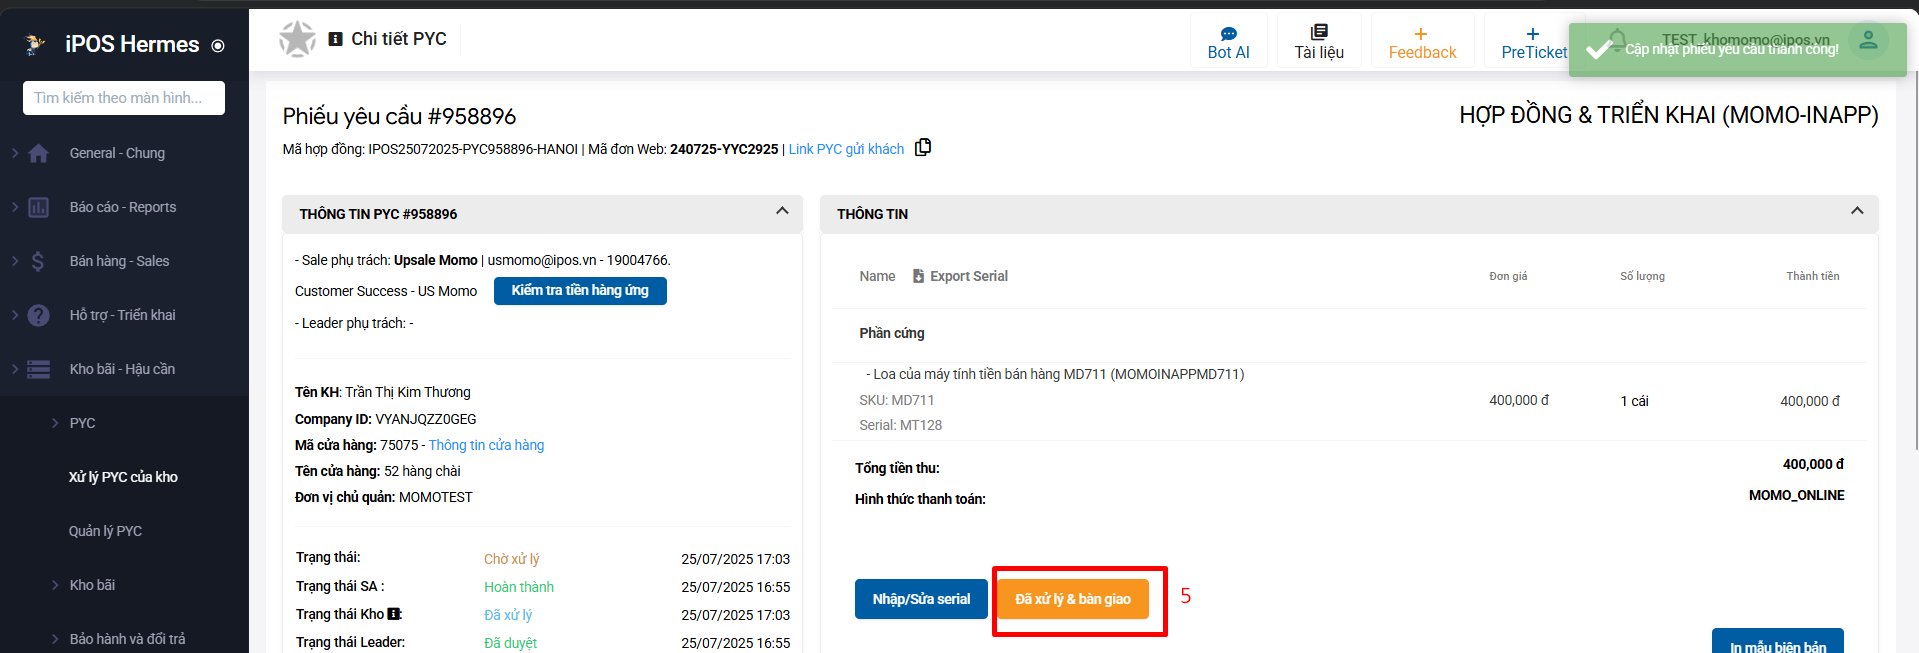Collapse the THÔNG TIN panel on the right

1856,211
